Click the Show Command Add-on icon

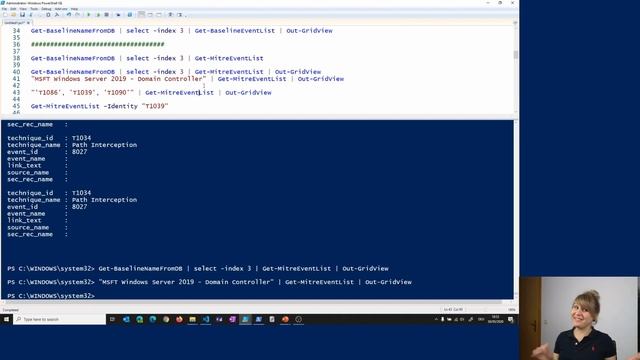(x=179, y=15)
